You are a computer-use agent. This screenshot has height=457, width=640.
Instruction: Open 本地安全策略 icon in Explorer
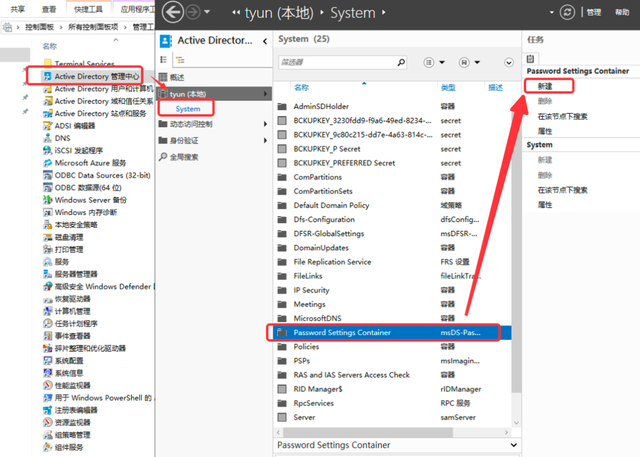pyautogui.click(x=48, y=224)
